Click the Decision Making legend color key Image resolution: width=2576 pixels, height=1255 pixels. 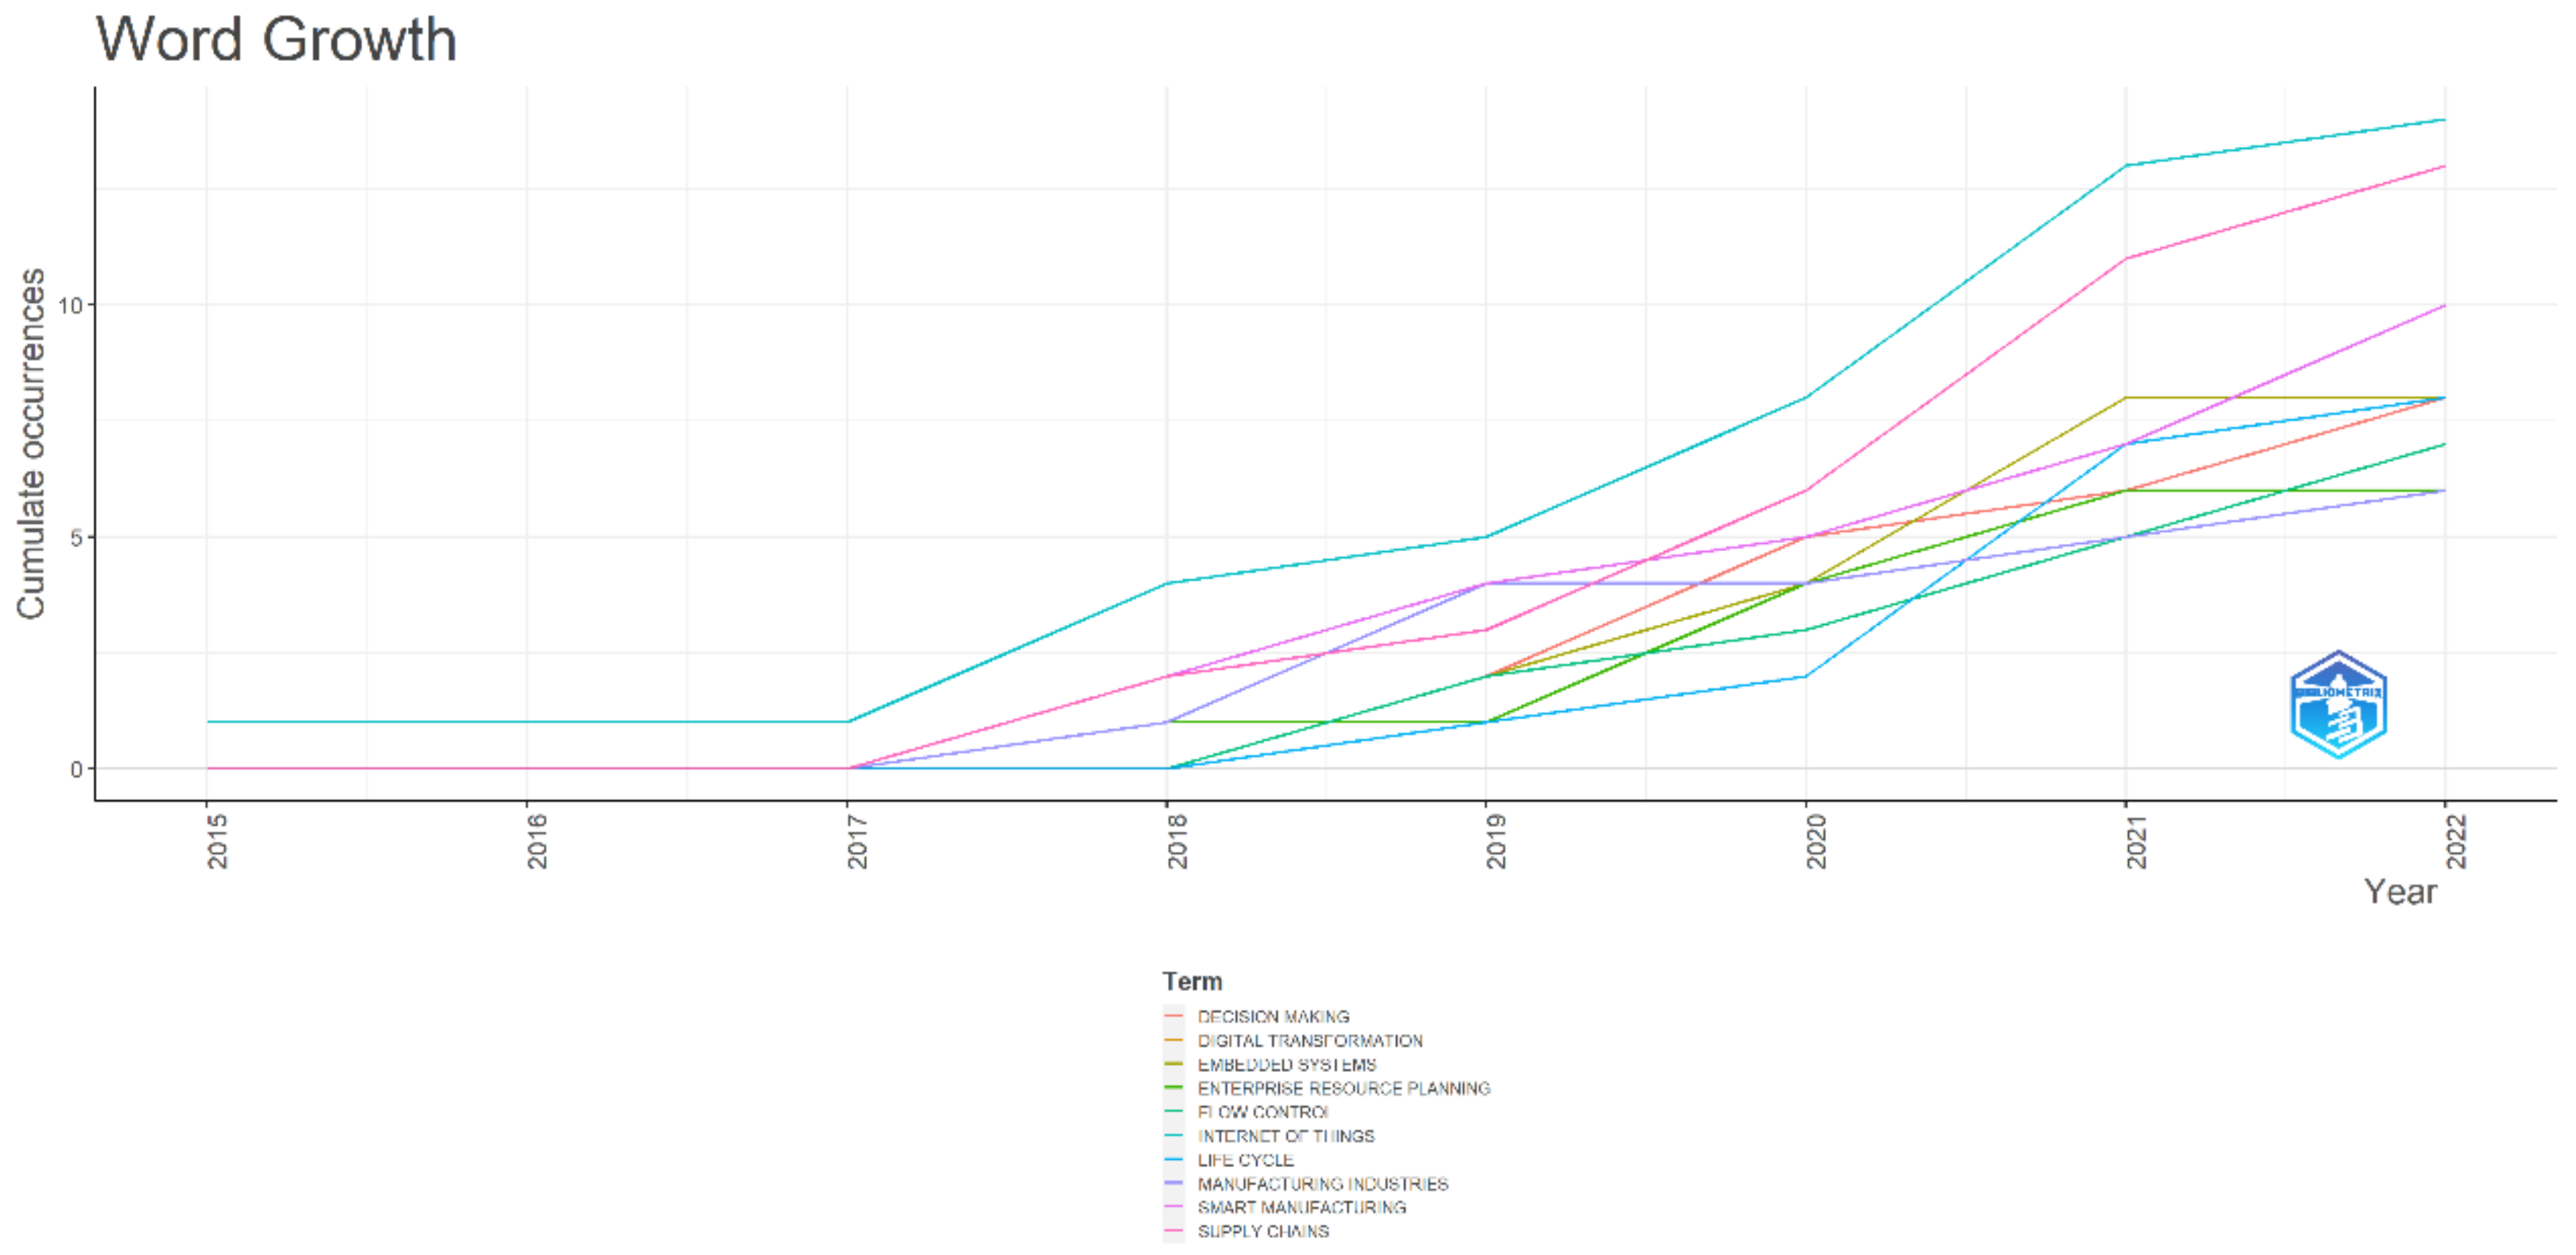coord(1173,1016)
